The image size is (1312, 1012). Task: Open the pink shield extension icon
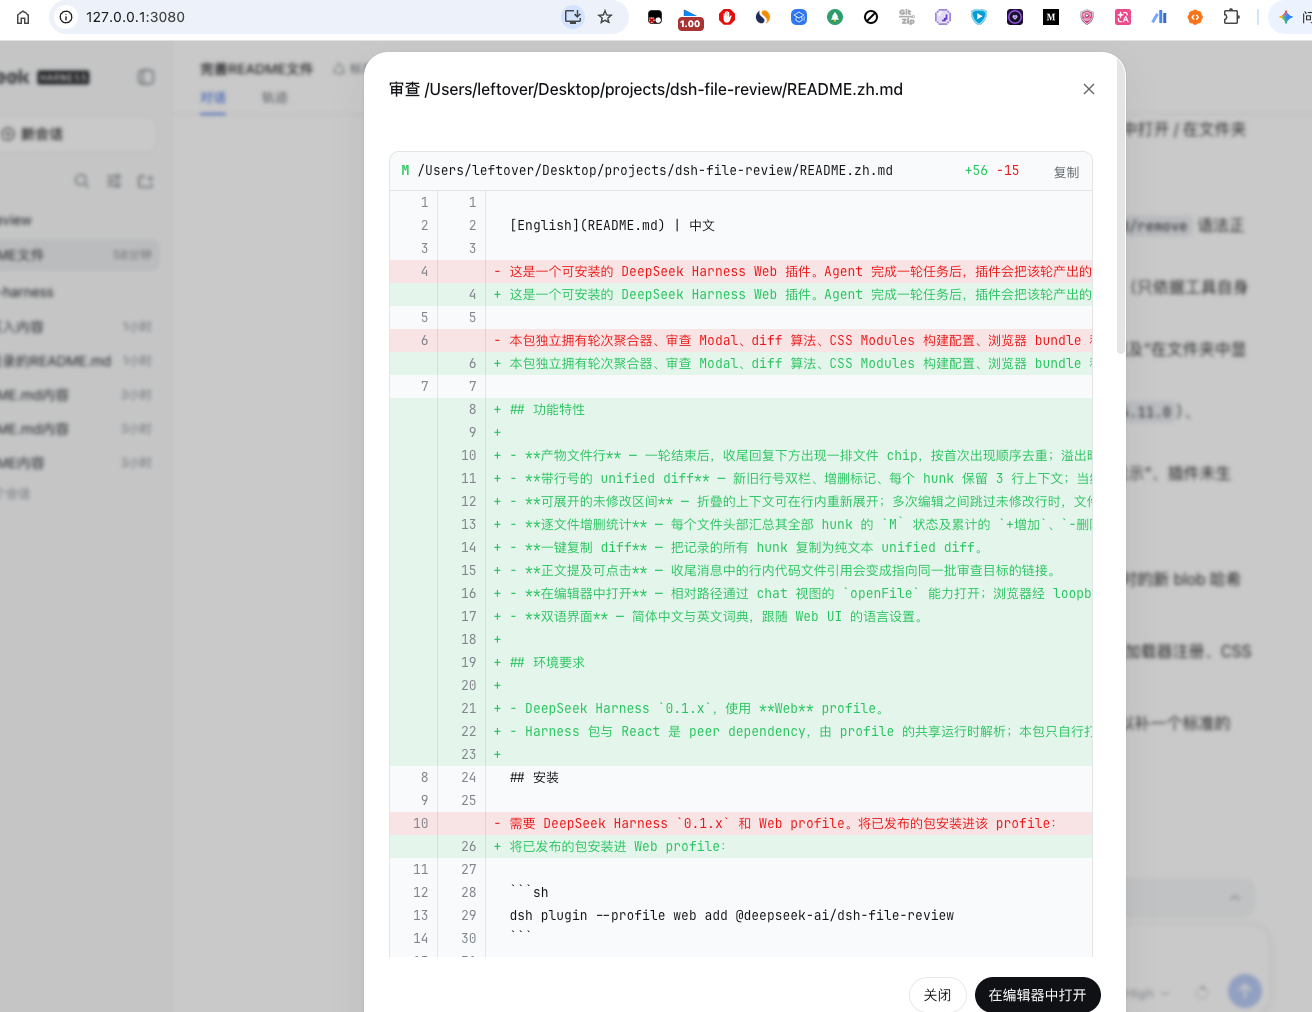[x=1087, y=17]
